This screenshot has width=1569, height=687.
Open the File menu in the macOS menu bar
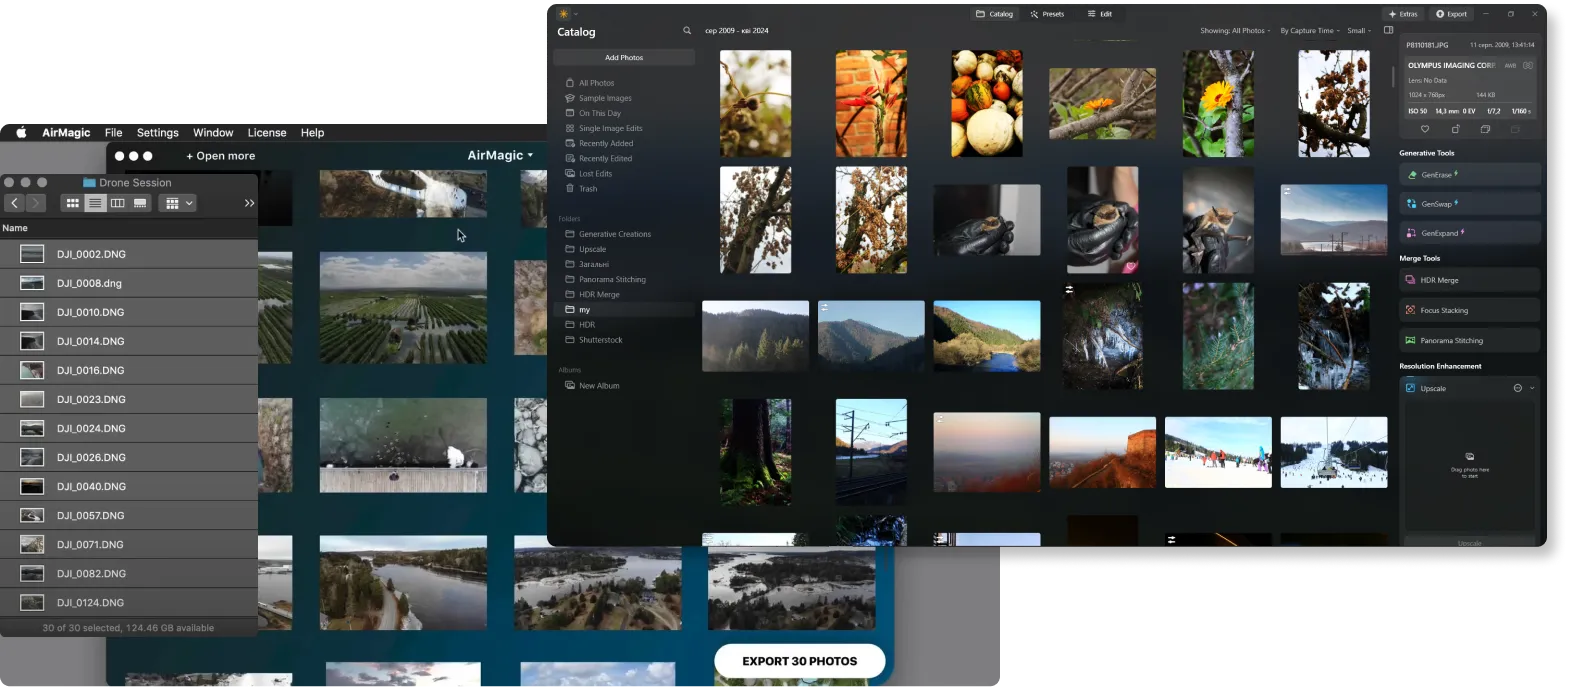[x=114, y=132]
